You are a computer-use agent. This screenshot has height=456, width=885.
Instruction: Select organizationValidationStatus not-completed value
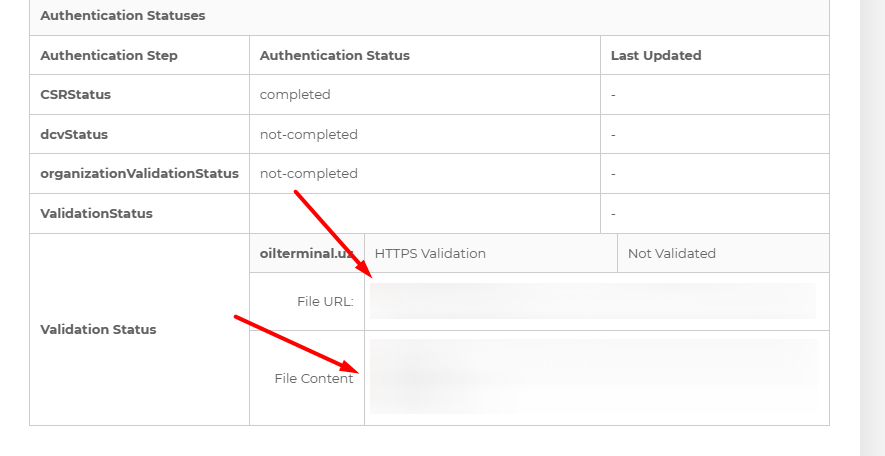(309, 173)
